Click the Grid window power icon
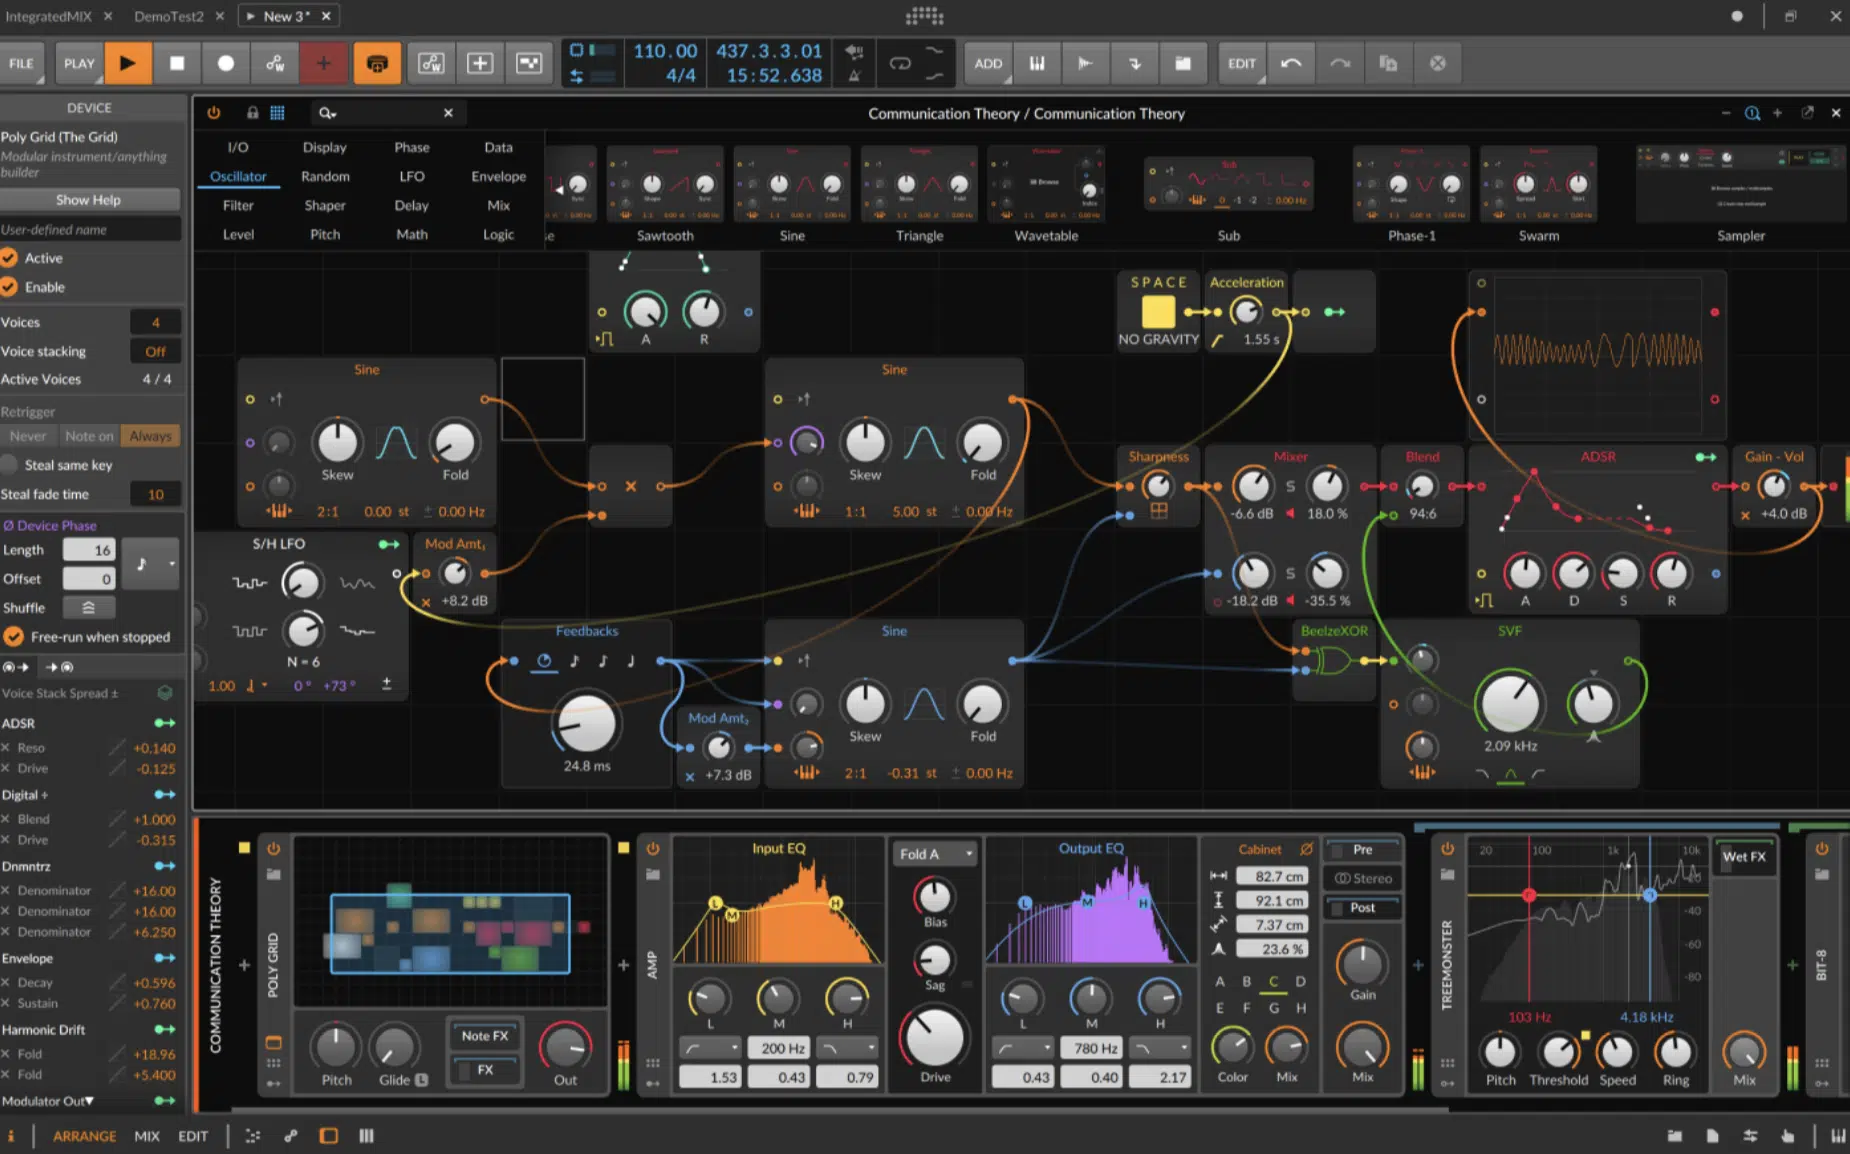Screen dimensions: 1850x1154 pyautogui.click(x=214, y=113)
